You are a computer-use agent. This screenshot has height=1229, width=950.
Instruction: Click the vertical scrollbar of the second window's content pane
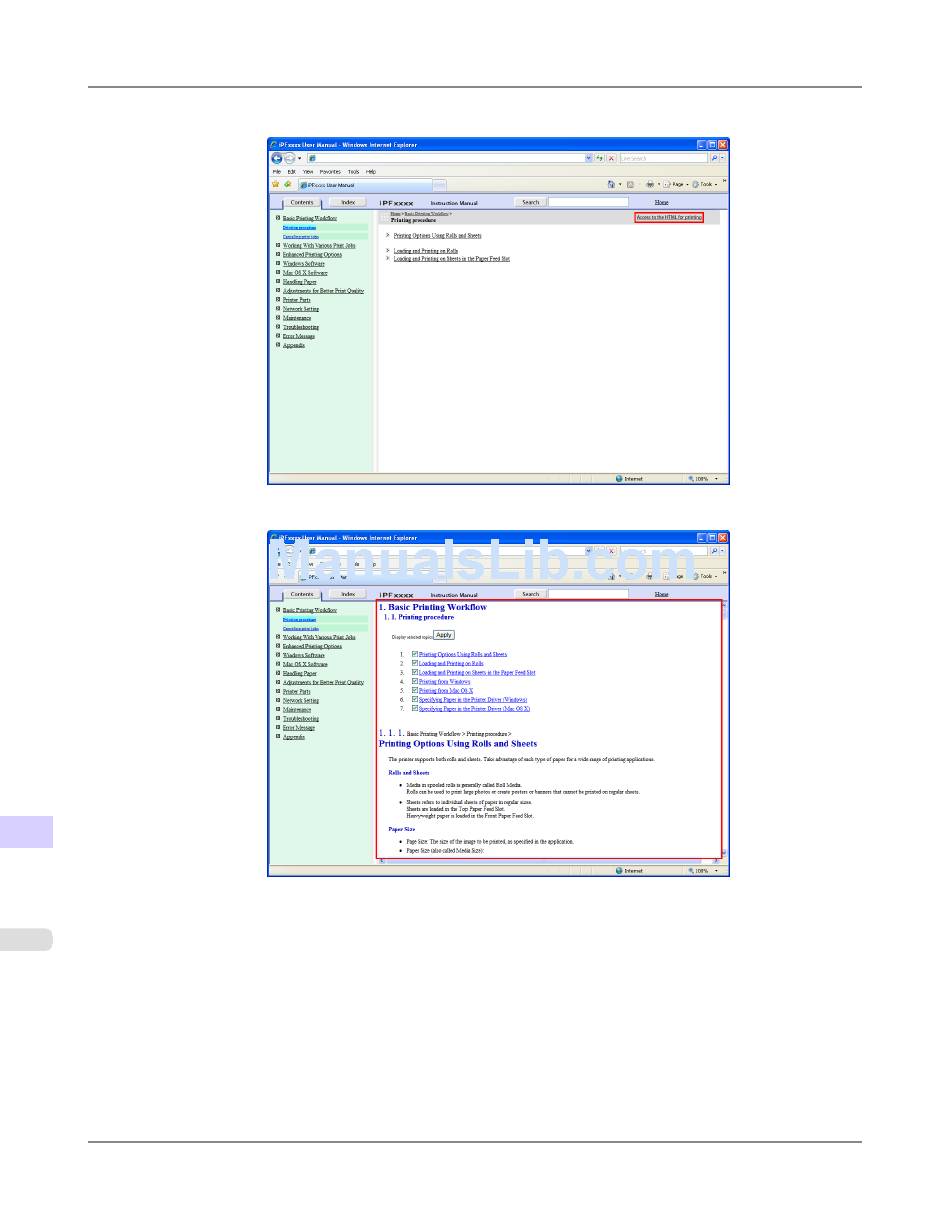click(725, 729)
